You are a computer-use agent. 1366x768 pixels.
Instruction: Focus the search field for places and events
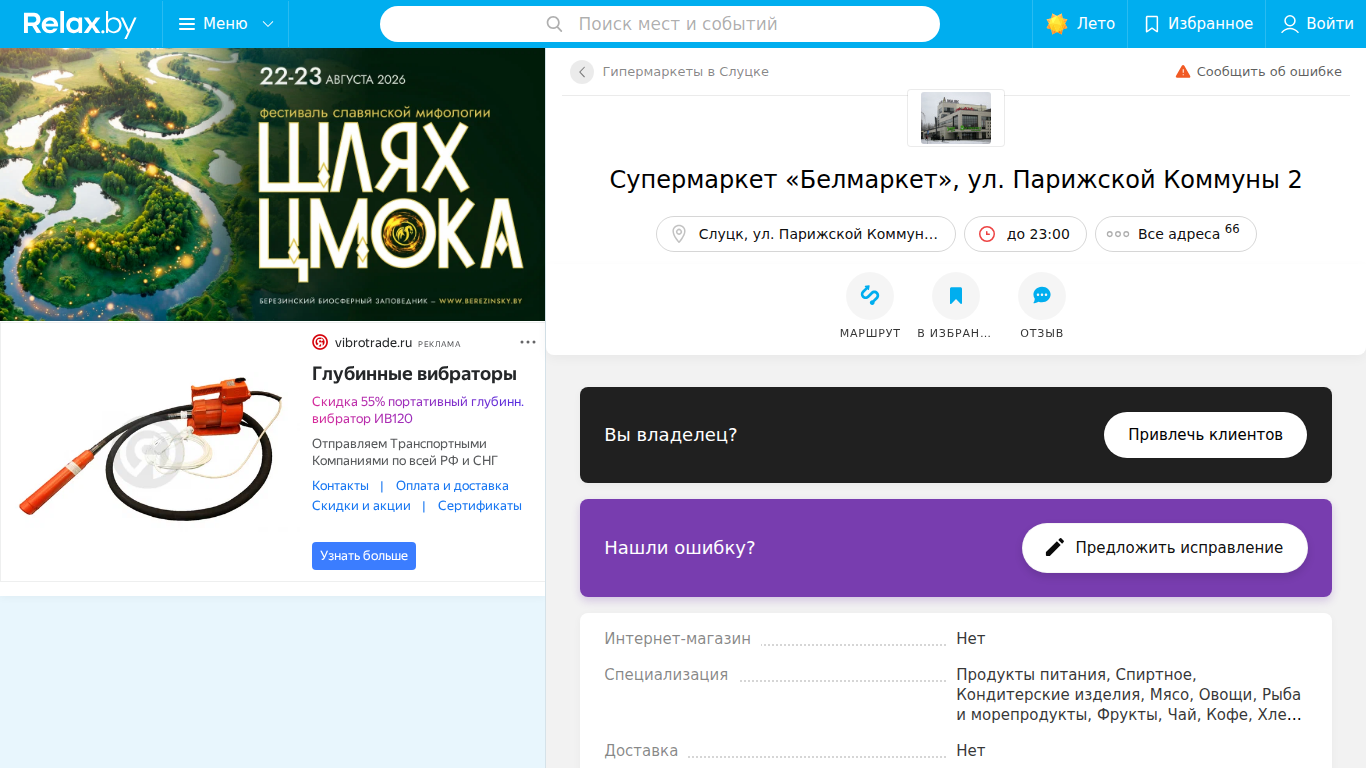660,24
